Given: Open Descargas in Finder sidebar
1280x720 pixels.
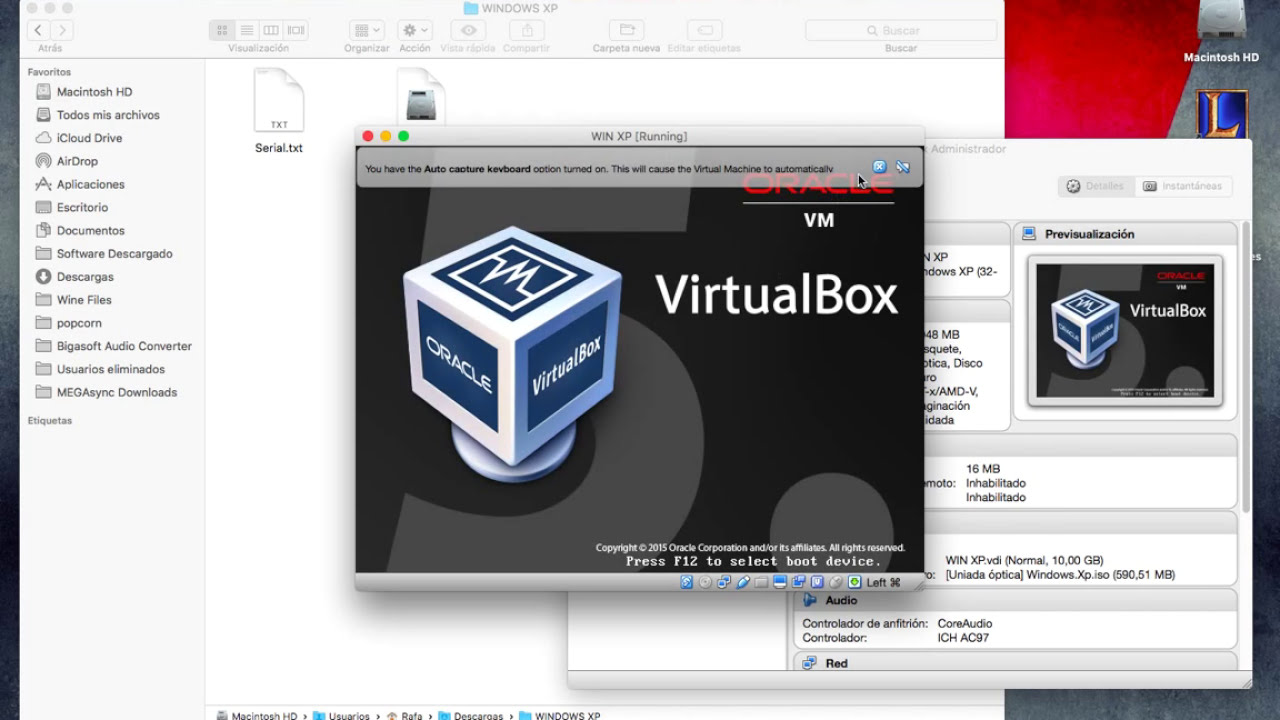Looking at the screenshot, I should [x=85, y=277].
